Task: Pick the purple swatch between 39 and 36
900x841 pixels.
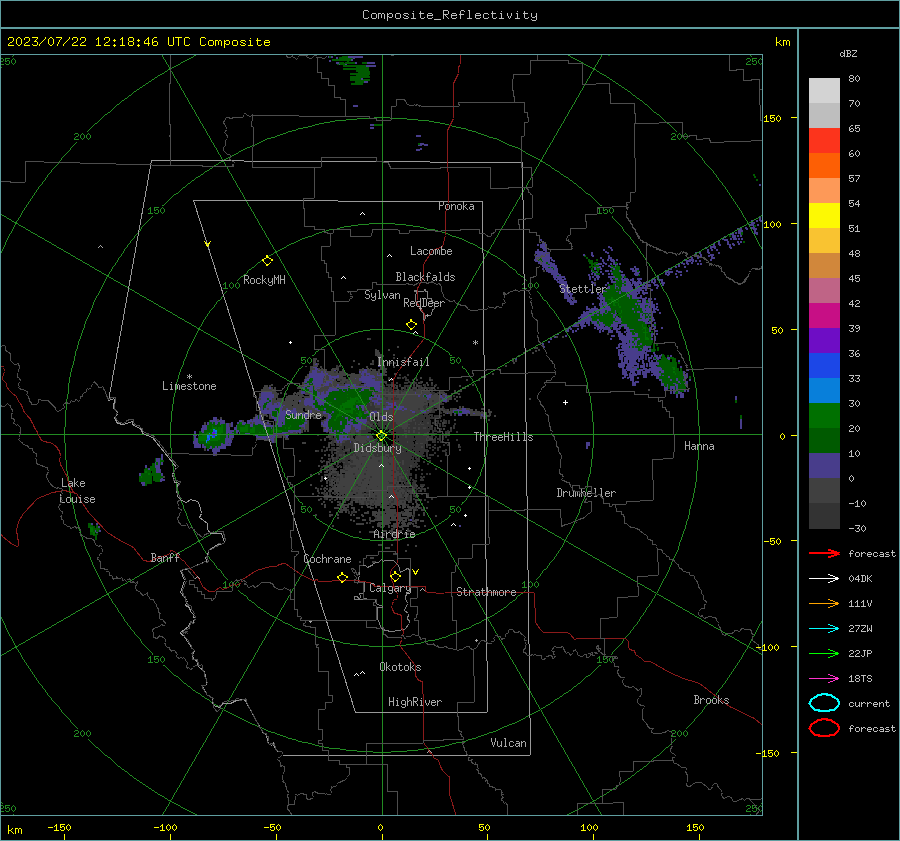Action: tap(824, 340)
